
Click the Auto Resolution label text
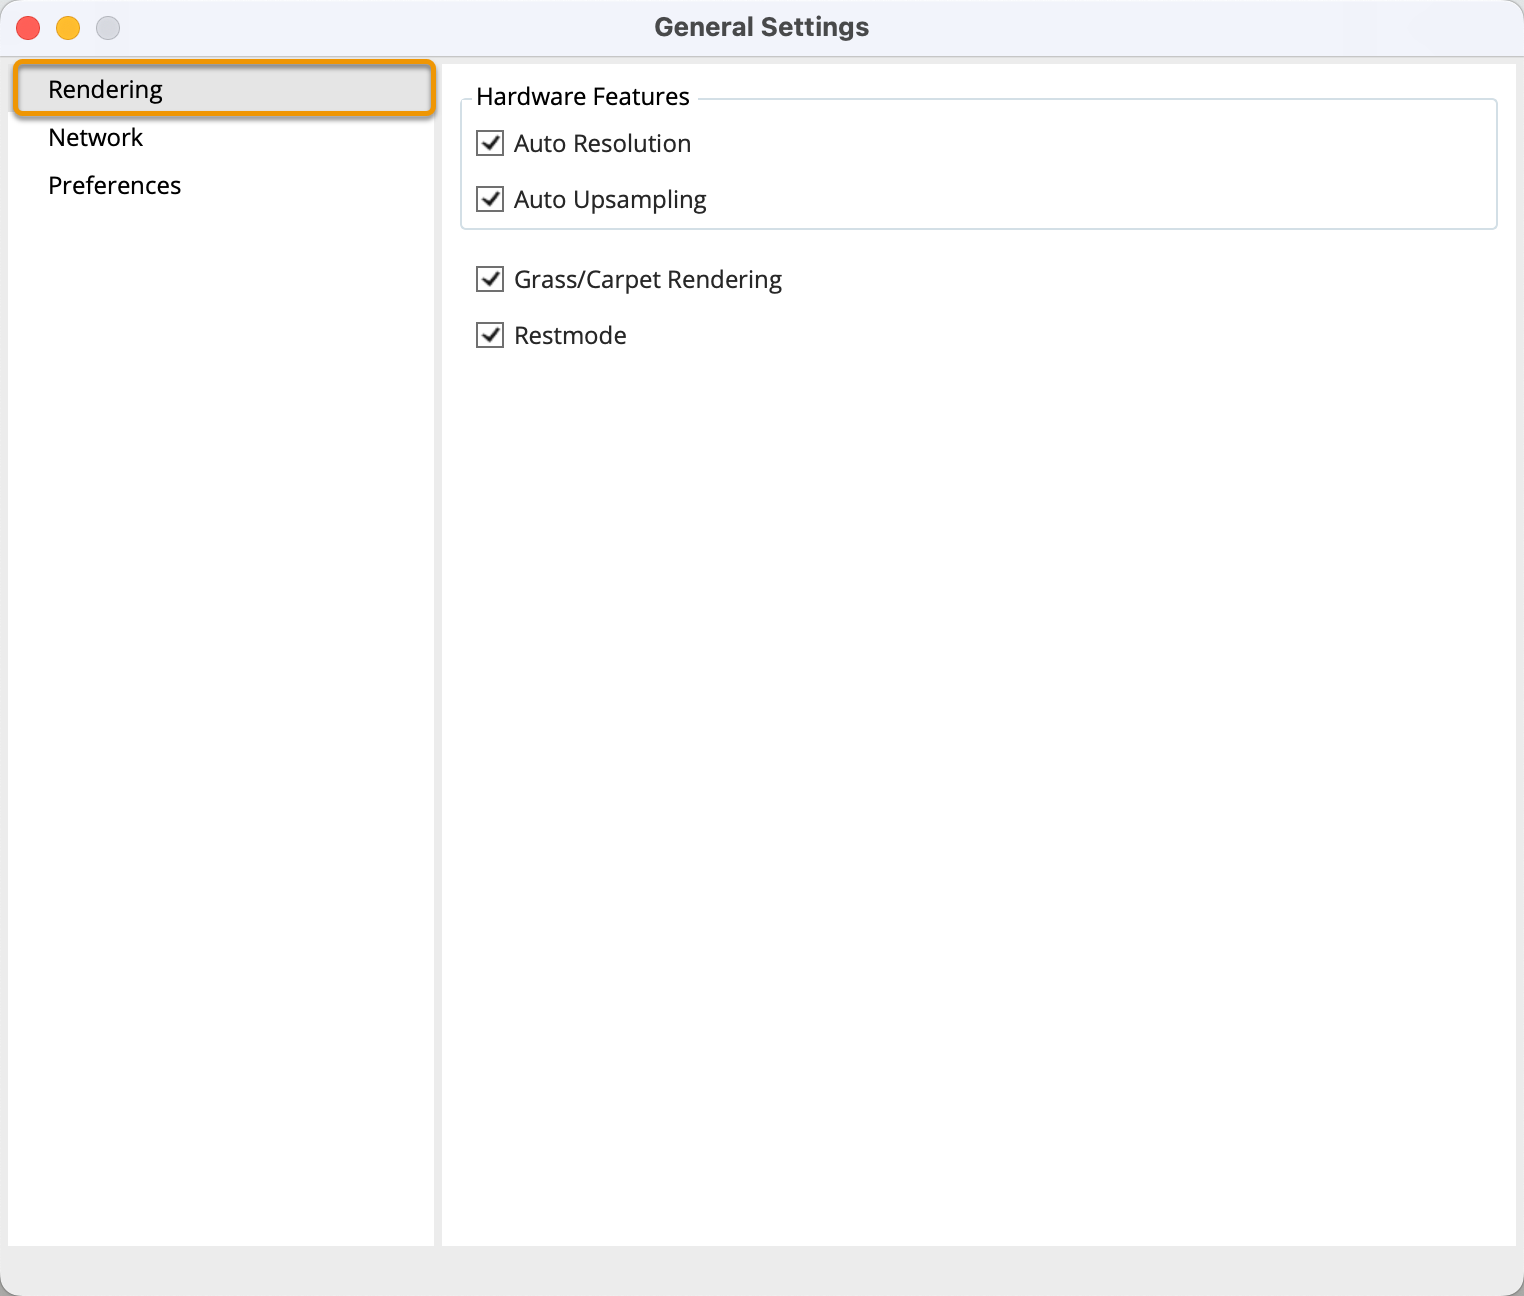pyautogui.click(x=602, y=143)
